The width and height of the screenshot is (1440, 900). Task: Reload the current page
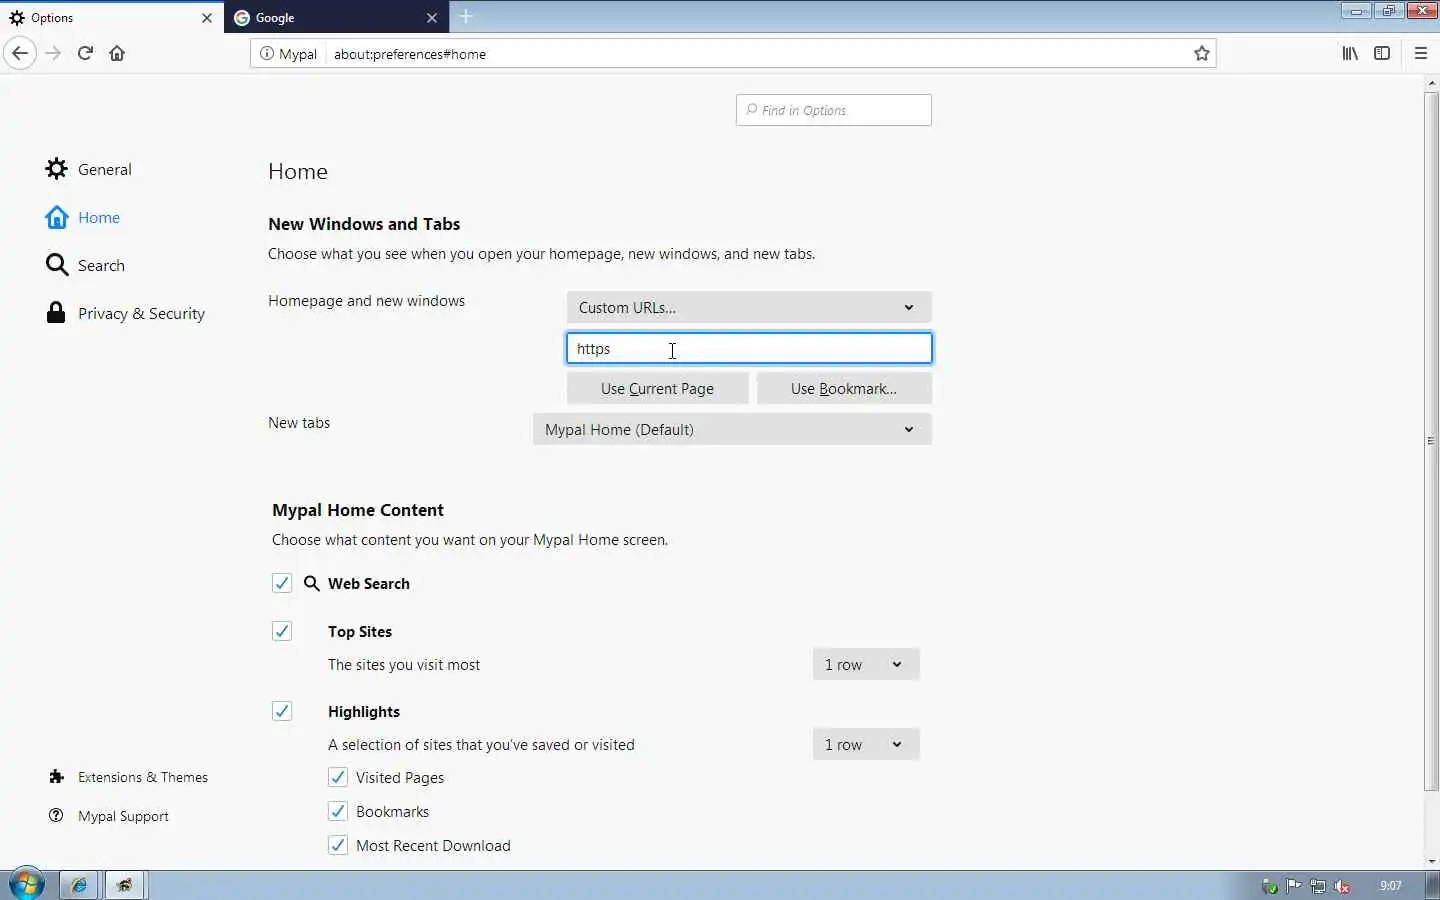click(85, 53)
